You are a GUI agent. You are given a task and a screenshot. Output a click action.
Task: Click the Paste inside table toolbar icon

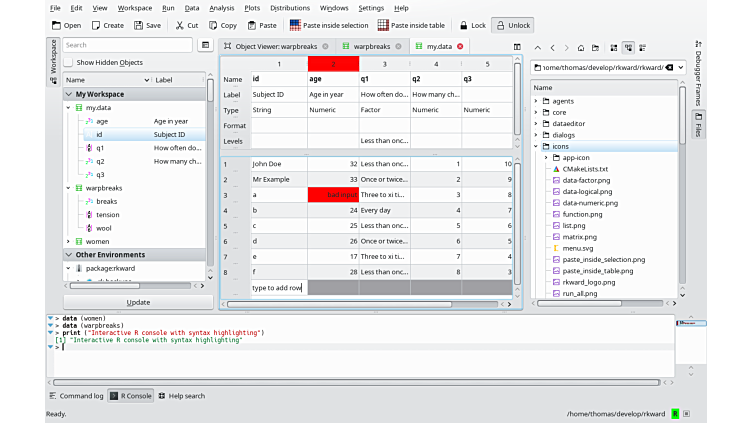[x=383, y=25]
